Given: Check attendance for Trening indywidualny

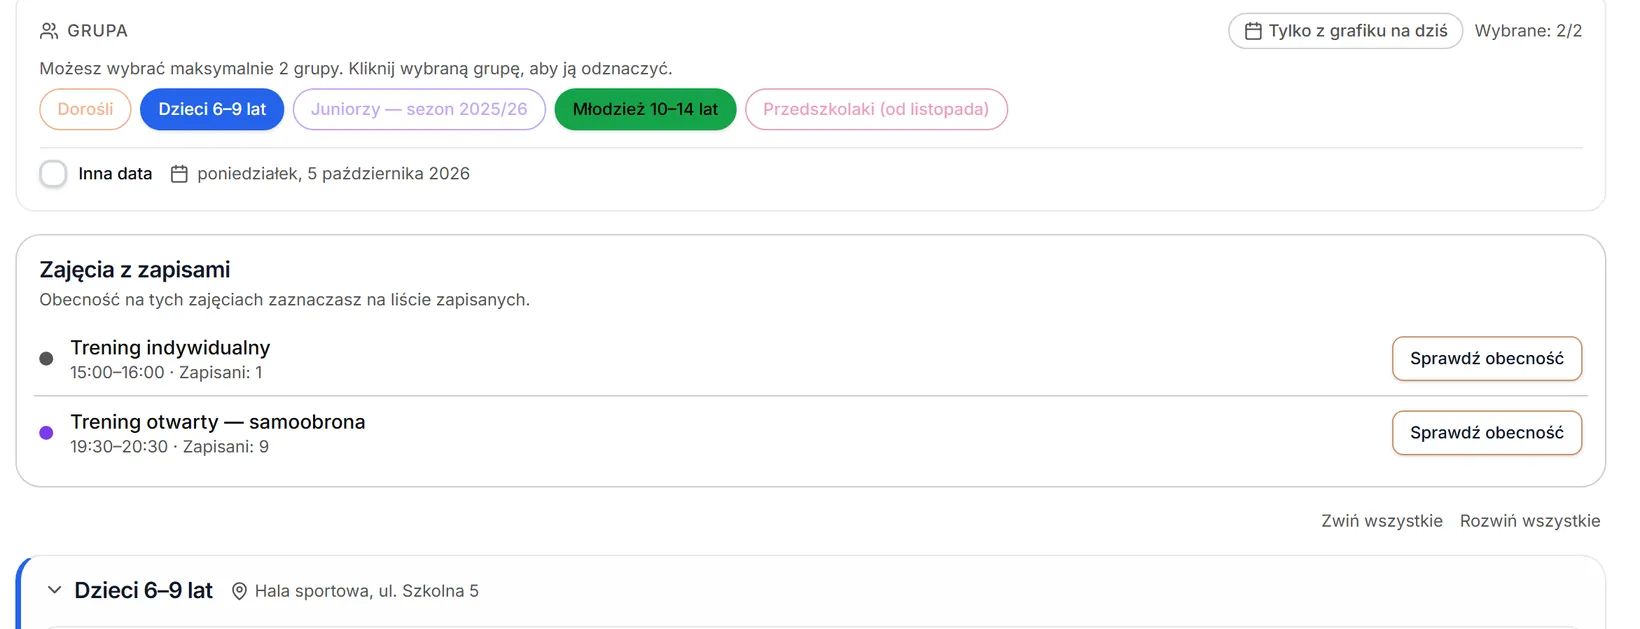Looking at the screenshot, I should tap(1487, 359).
